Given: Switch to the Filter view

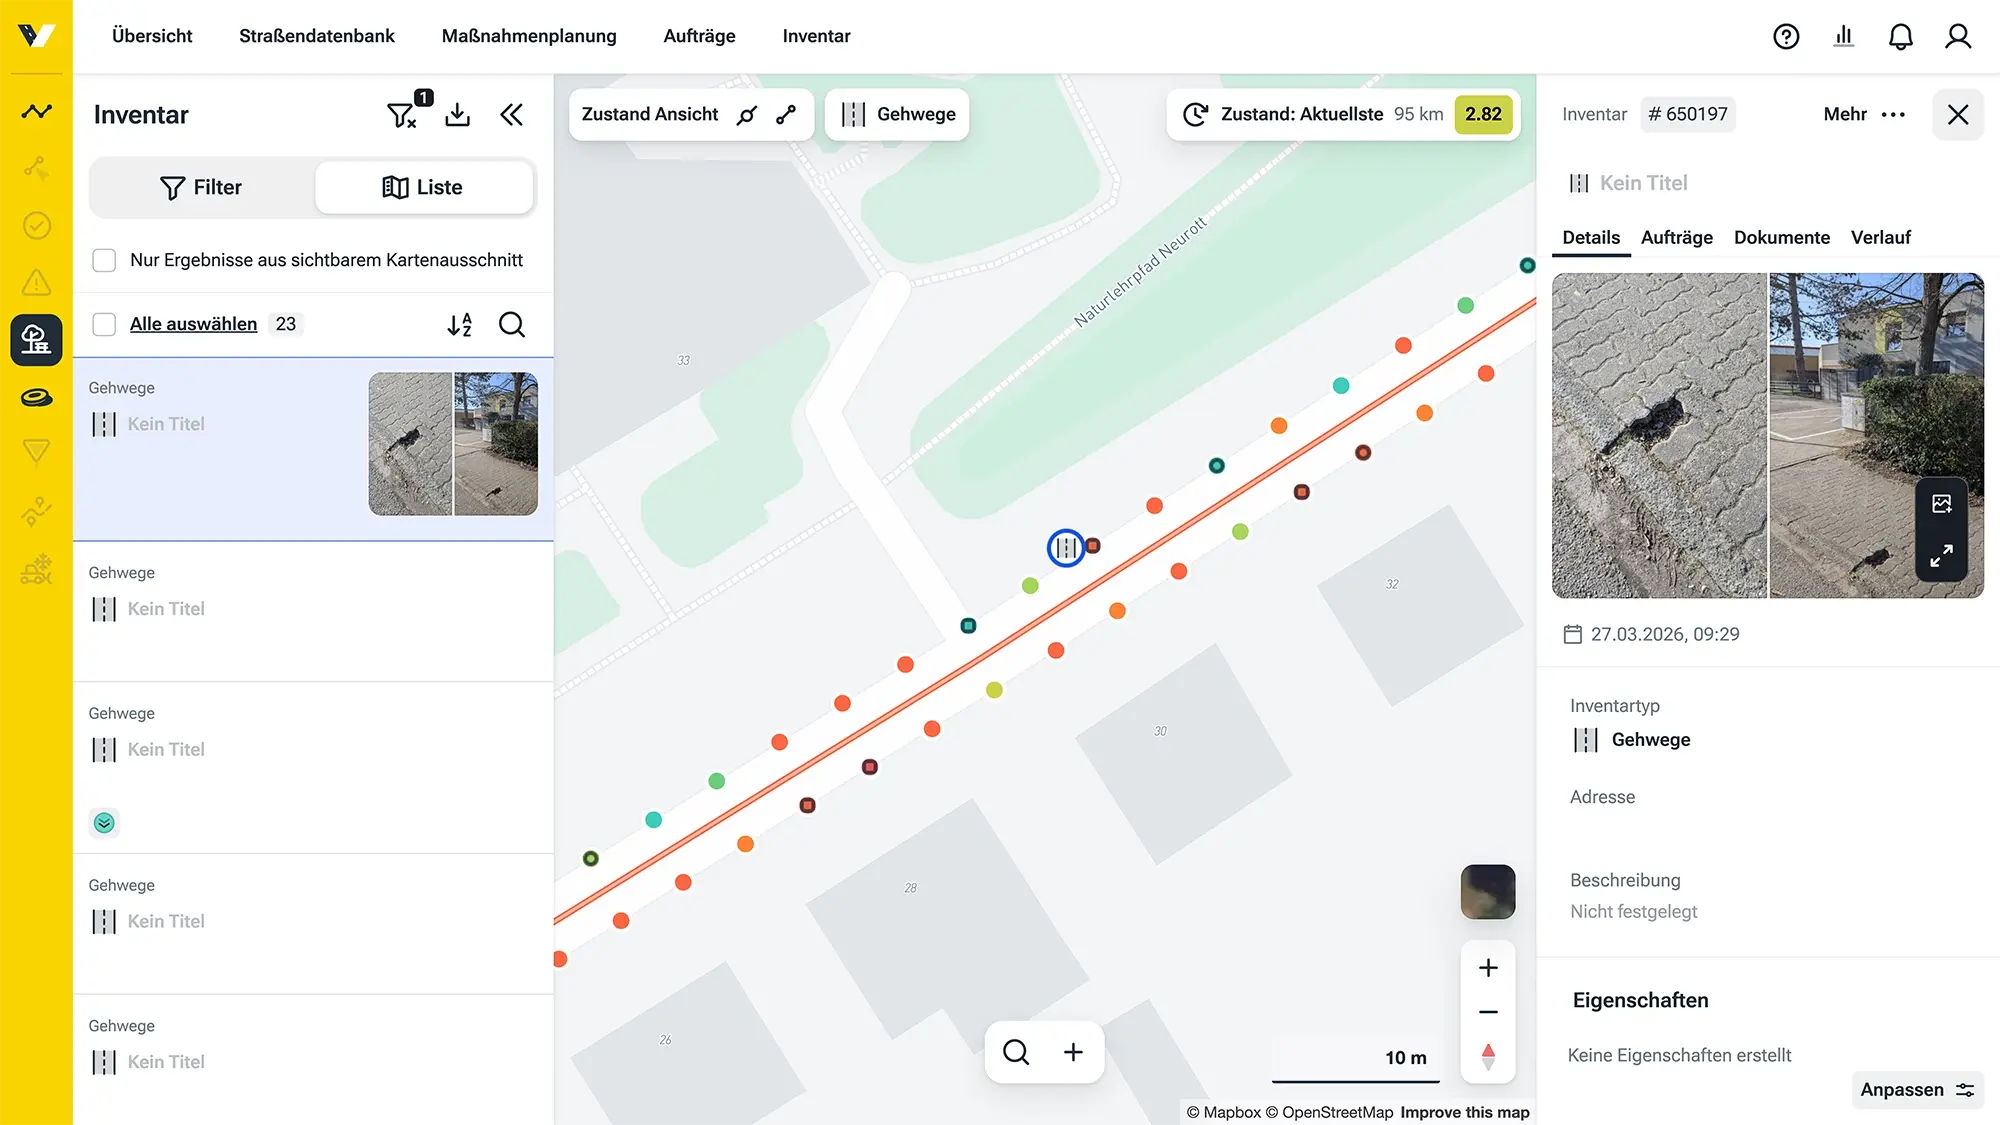Looking at the screenshot, I should (201, 187).
